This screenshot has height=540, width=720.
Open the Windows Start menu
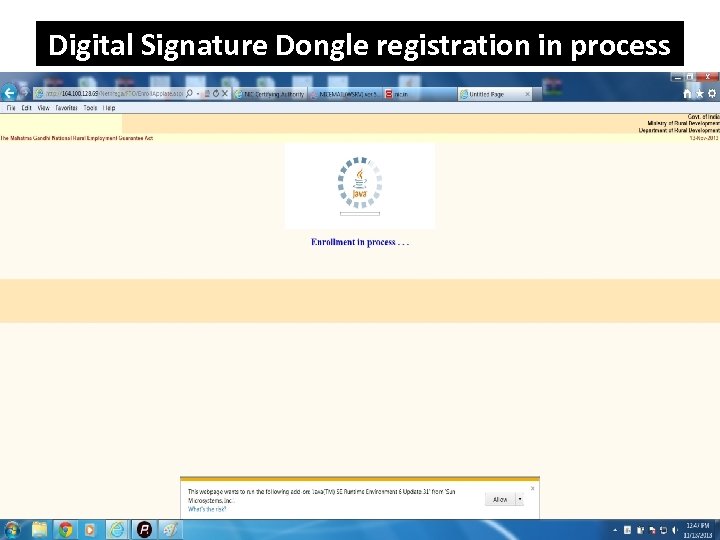pos(12,530)
